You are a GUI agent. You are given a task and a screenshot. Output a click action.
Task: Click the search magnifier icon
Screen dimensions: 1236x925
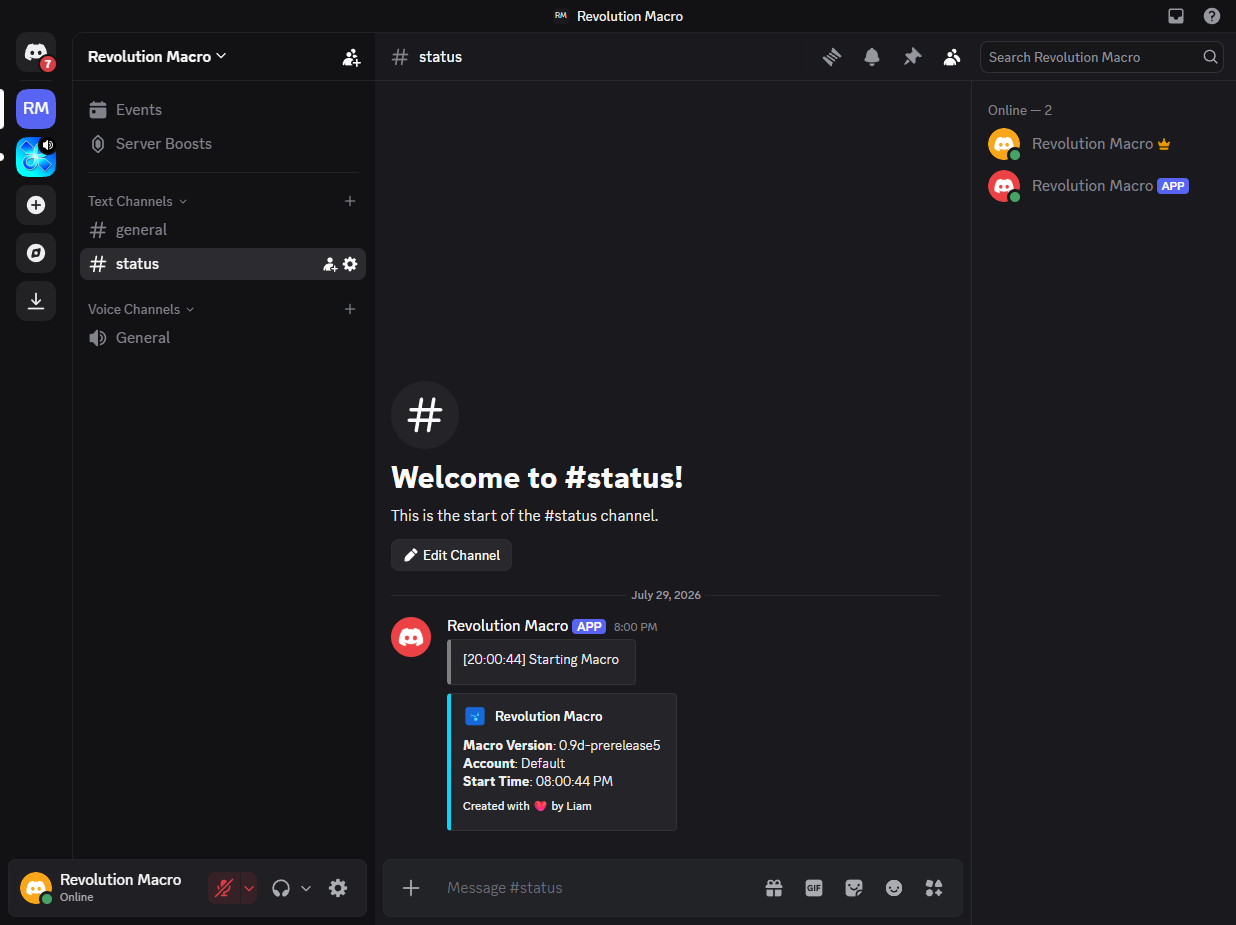1210,57
